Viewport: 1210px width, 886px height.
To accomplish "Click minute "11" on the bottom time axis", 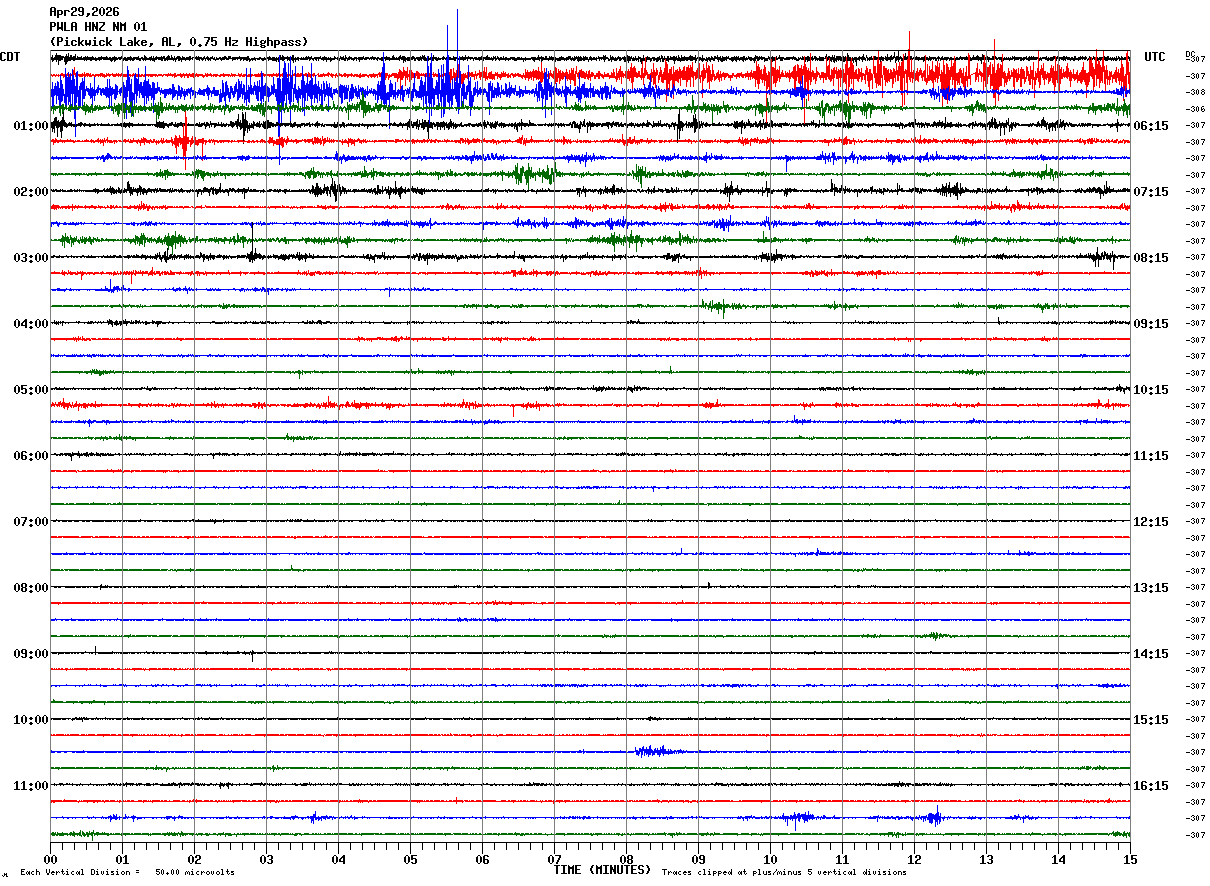I will click(842, 859).
